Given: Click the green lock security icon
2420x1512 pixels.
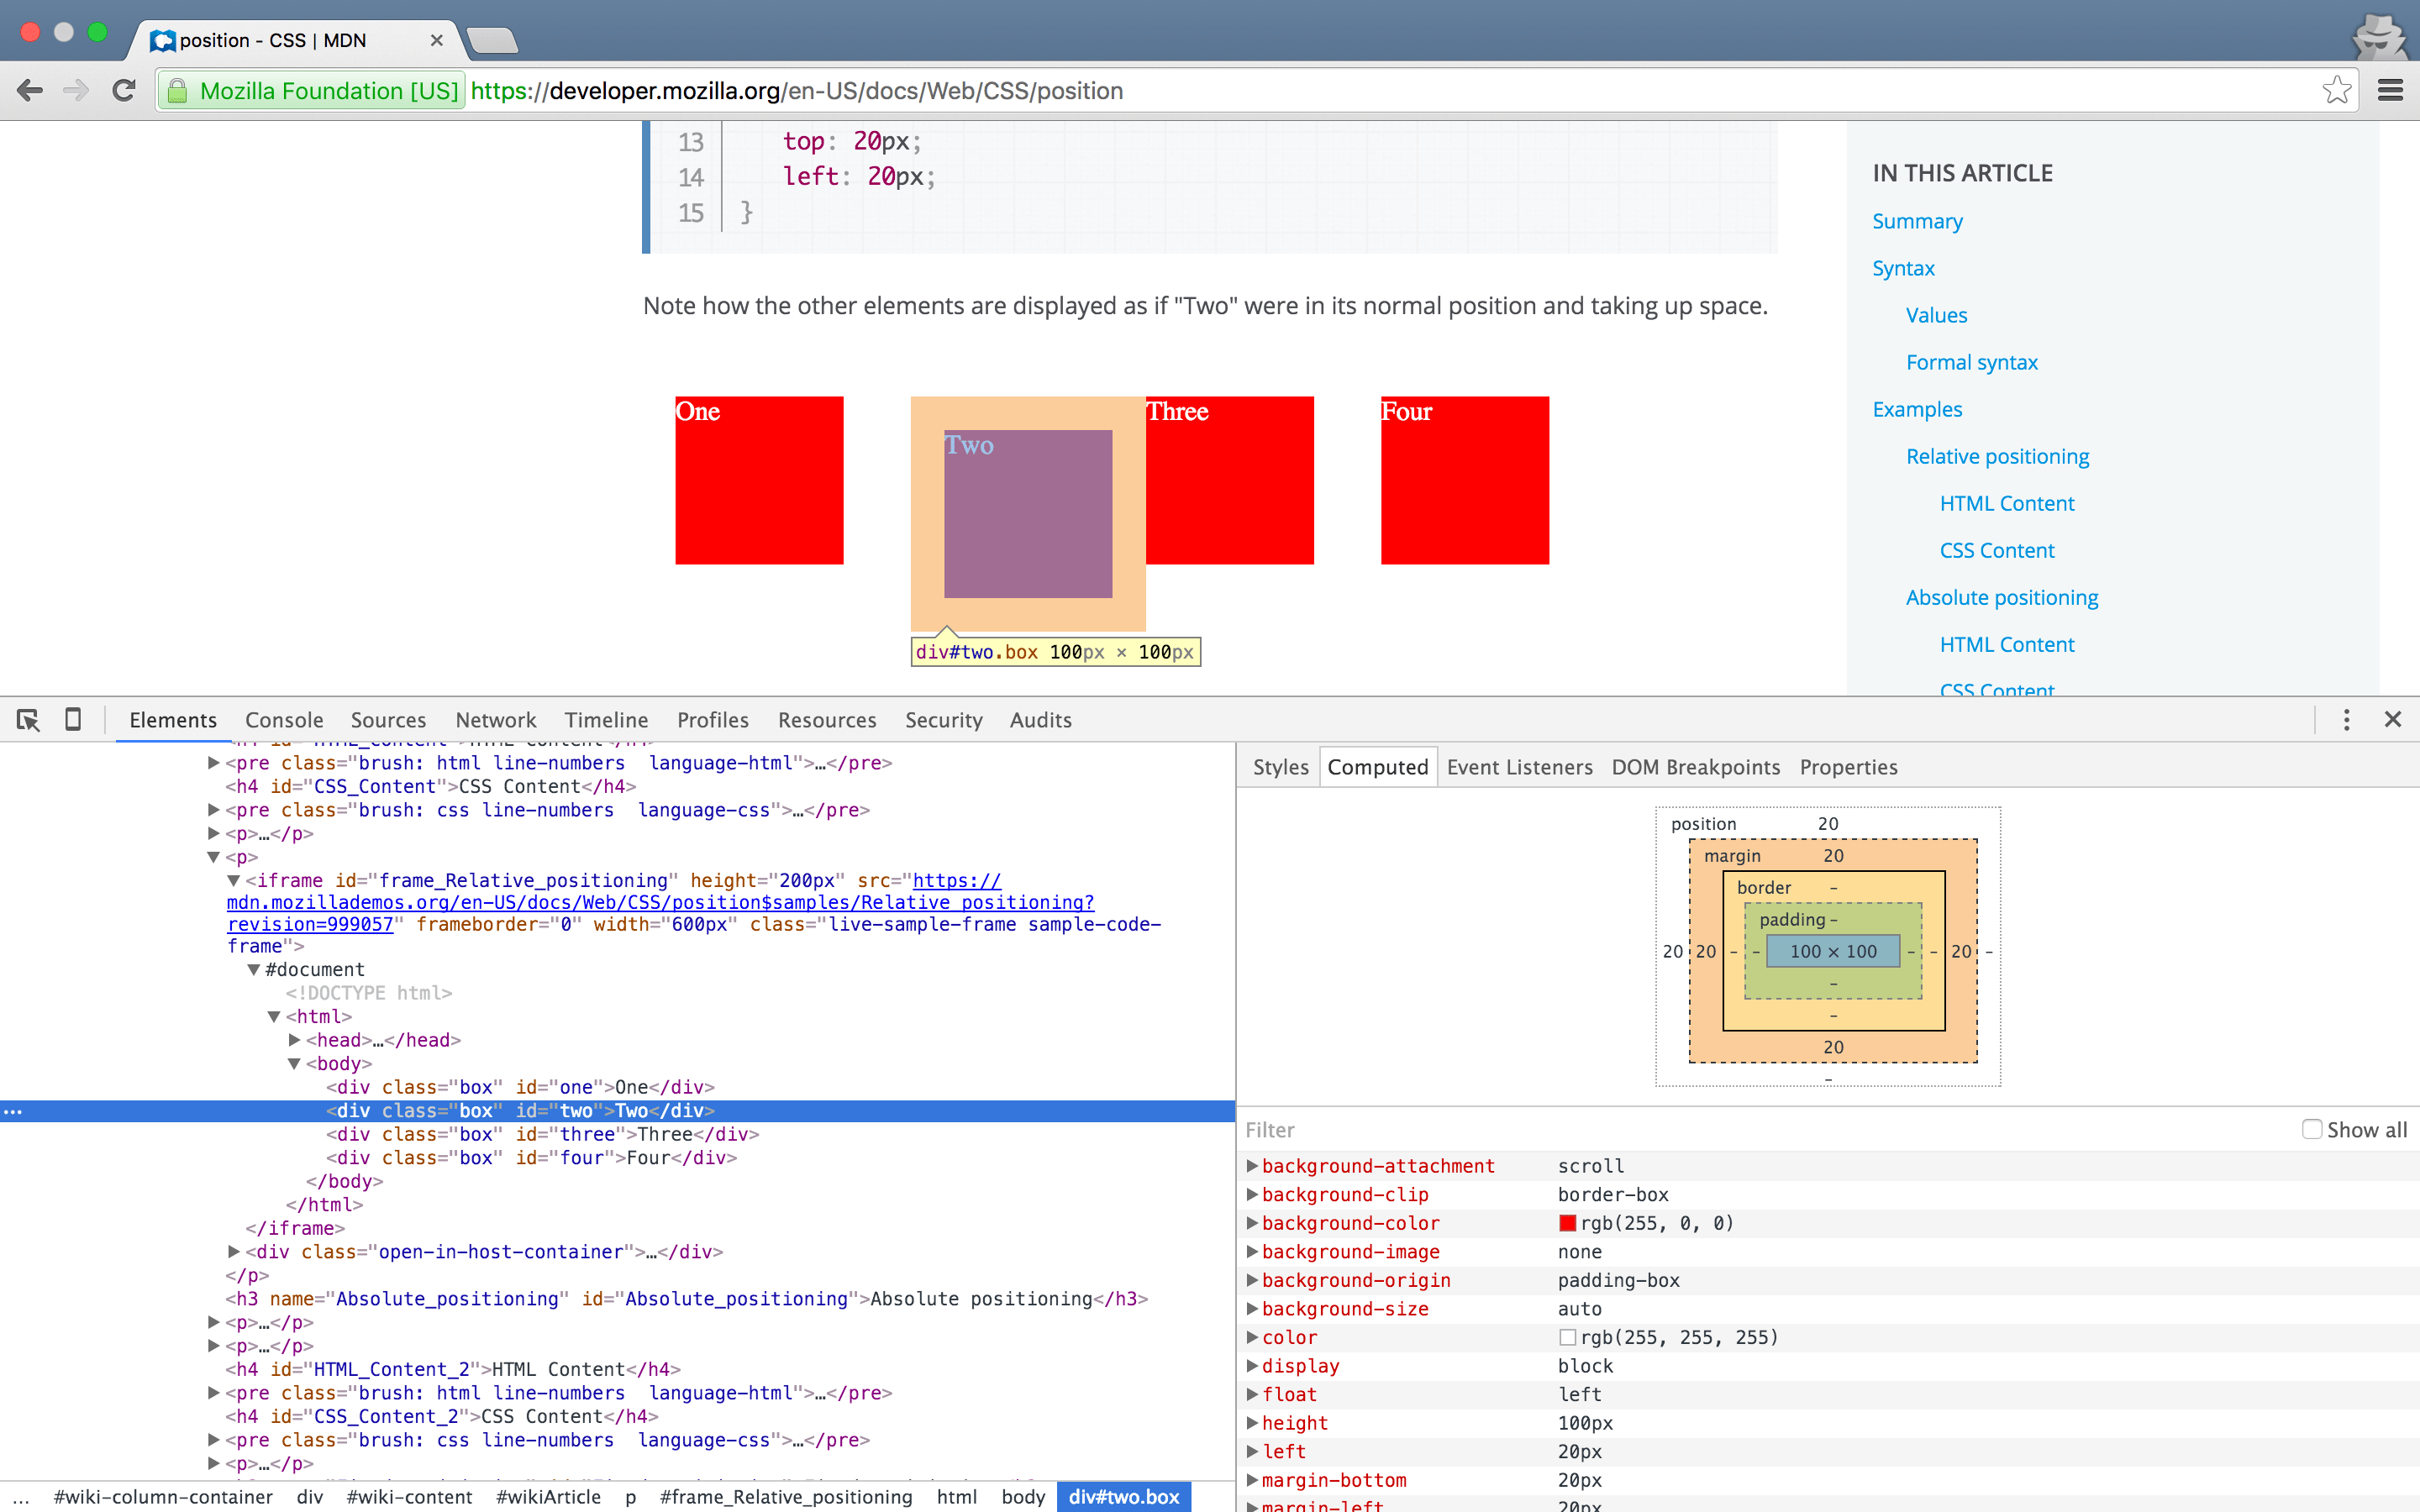Looking at the screenshot, I should coord(177,91).
